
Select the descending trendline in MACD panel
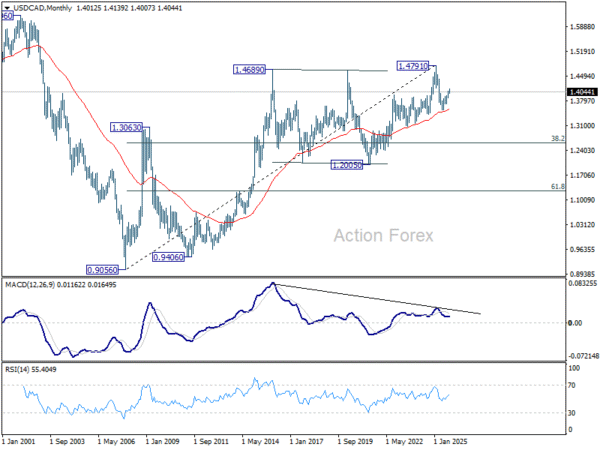click(380, 299)
